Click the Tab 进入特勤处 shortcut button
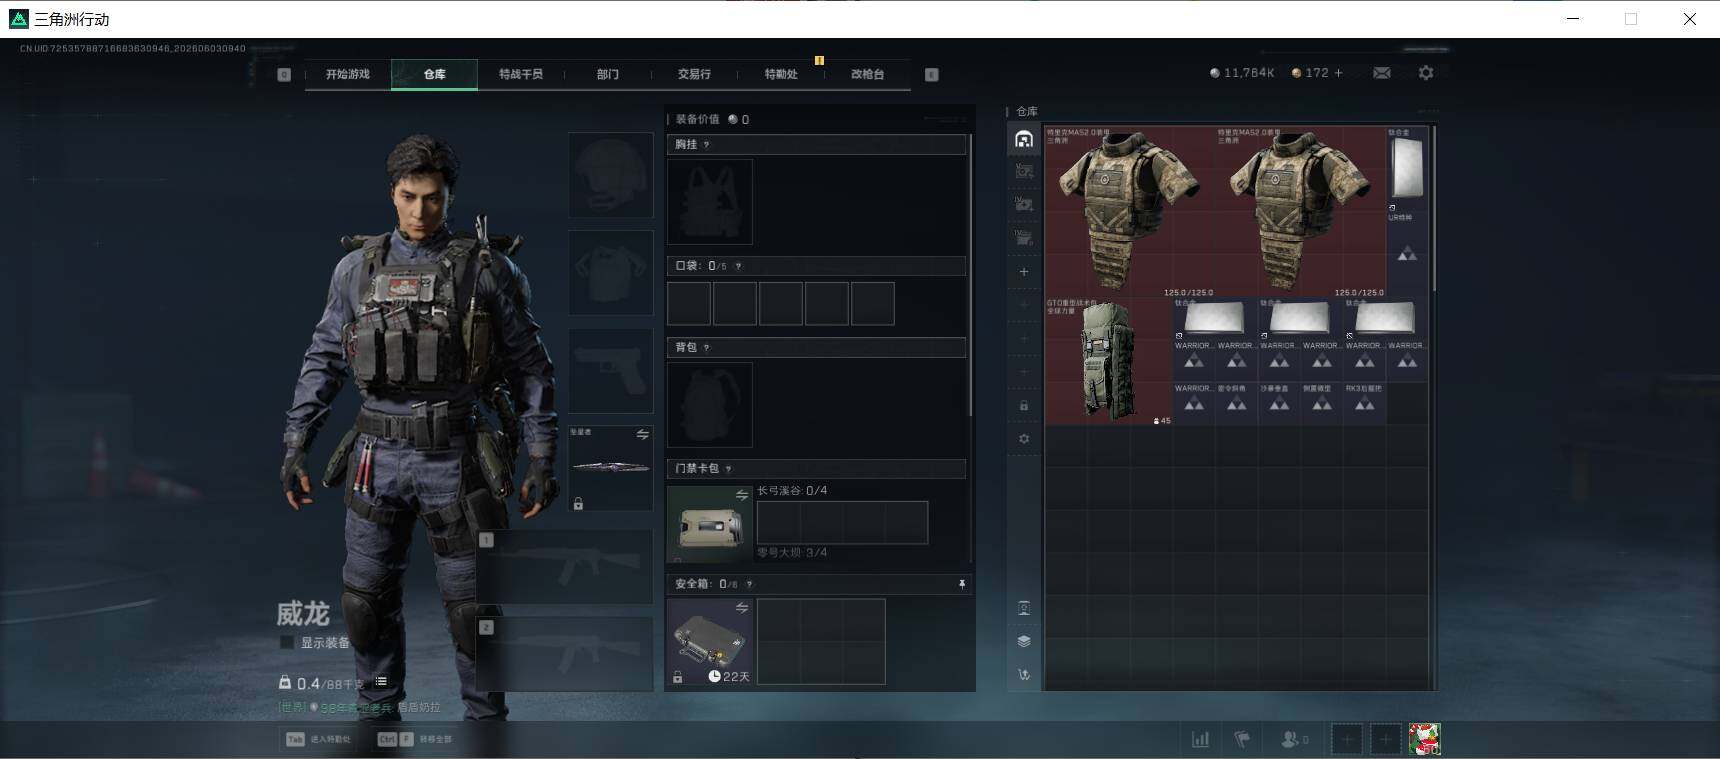This screenshot has width=1720, height=759. tap(320, 739)
